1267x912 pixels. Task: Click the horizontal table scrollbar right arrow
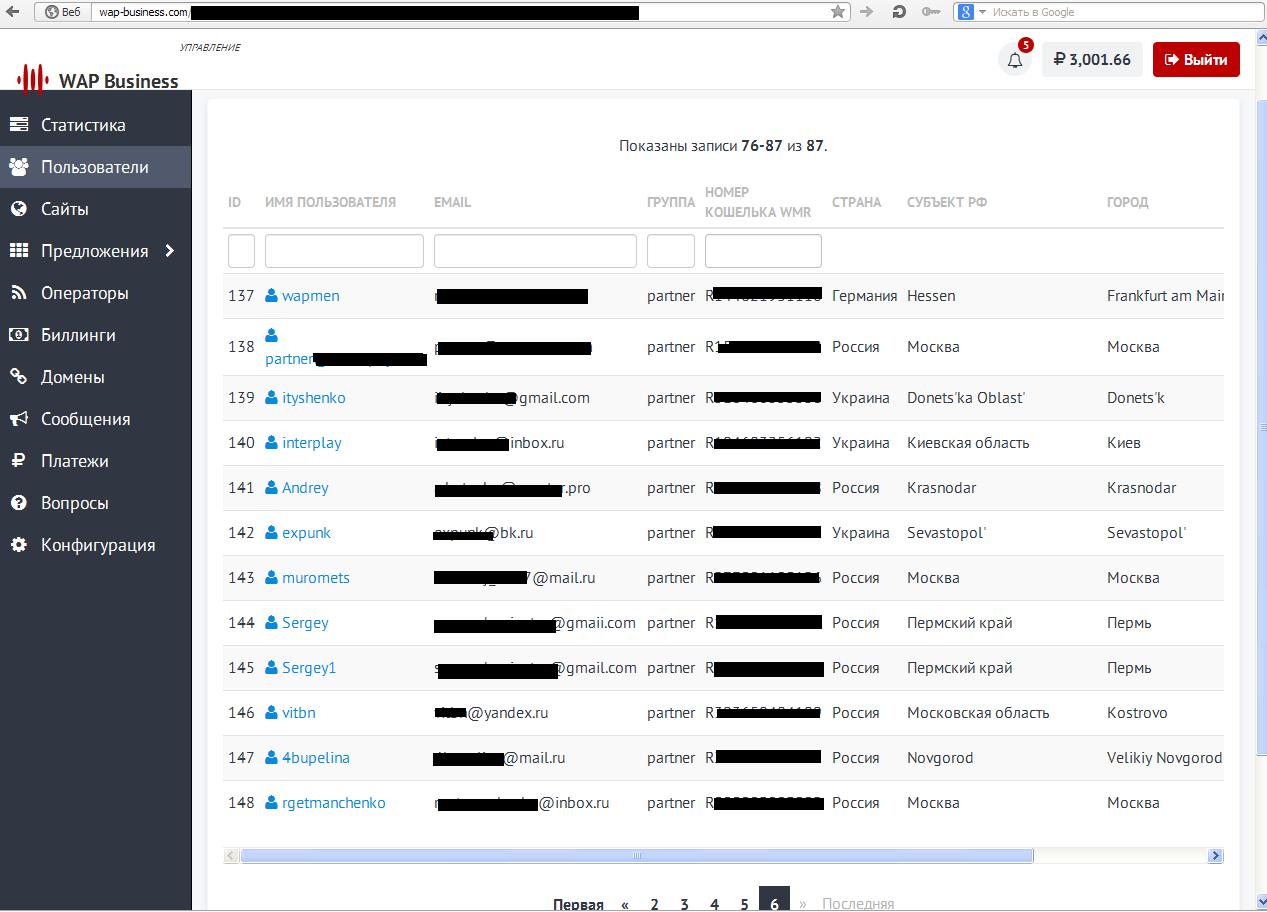[1215, 856]
